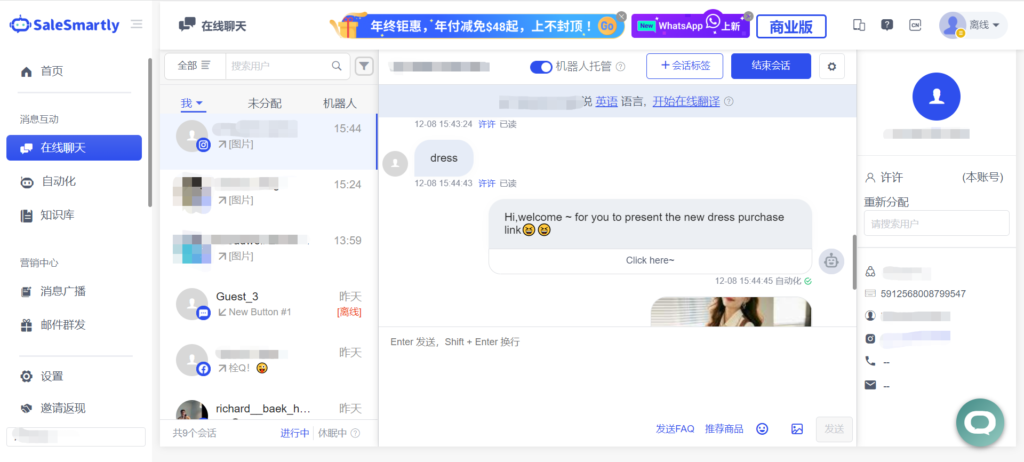
Task: Click the Facebook badge on the 栓Q! chat
Action: coord(204,369)
